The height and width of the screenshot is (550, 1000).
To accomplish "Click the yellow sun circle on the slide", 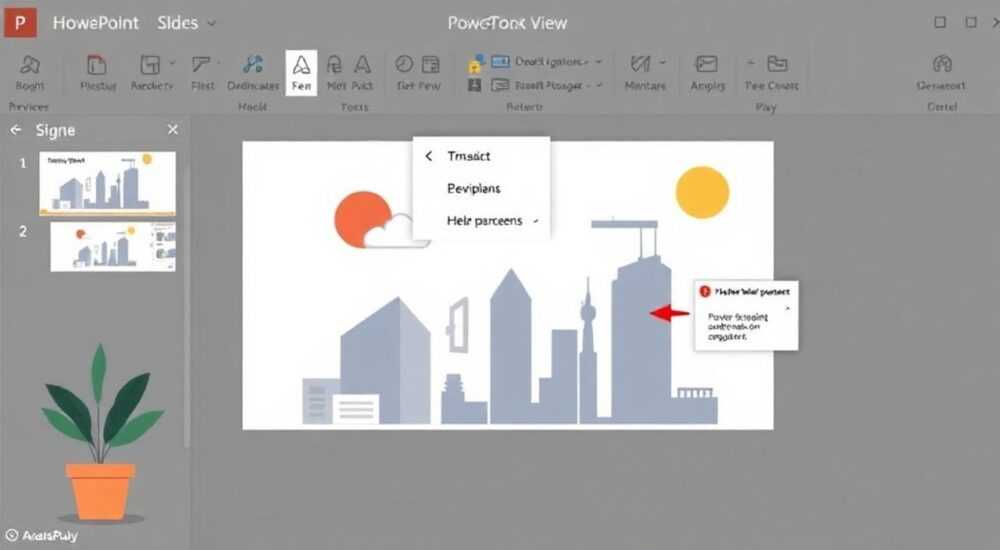I will click(702, 192).
